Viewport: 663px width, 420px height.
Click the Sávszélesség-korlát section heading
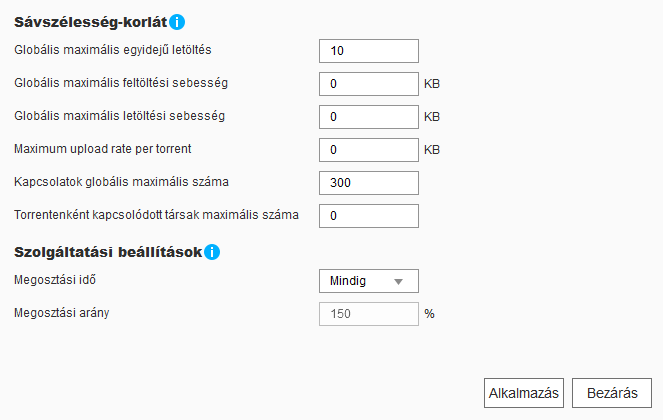(x=90, y=21)
